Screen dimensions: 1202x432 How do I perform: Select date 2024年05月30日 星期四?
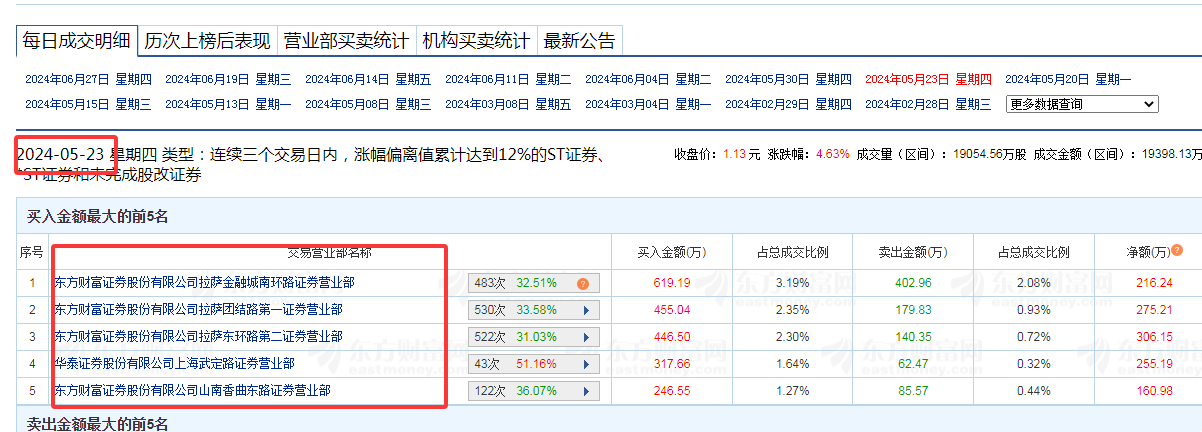coord(788,79)
